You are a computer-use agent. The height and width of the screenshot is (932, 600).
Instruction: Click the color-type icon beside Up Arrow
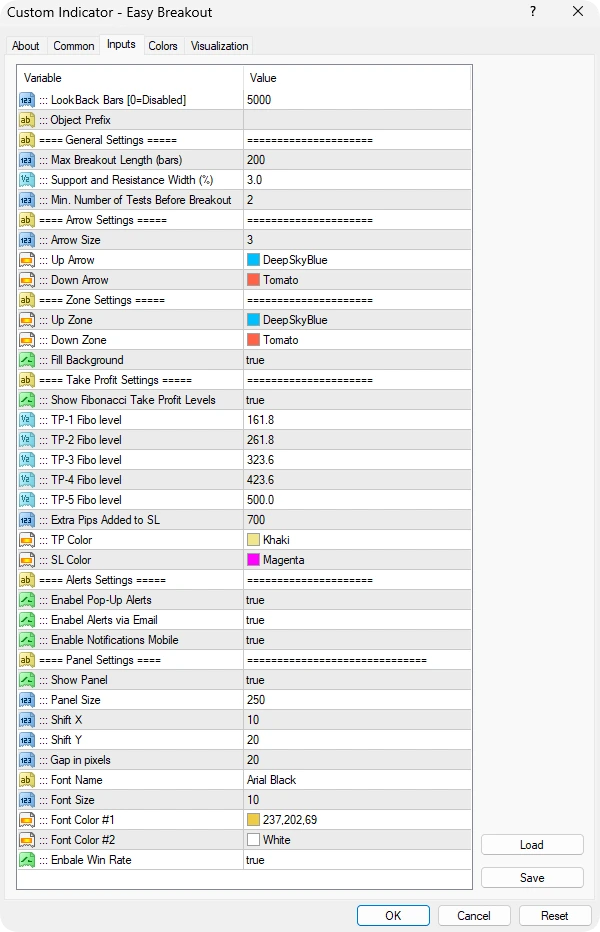[x=27, y=260]
